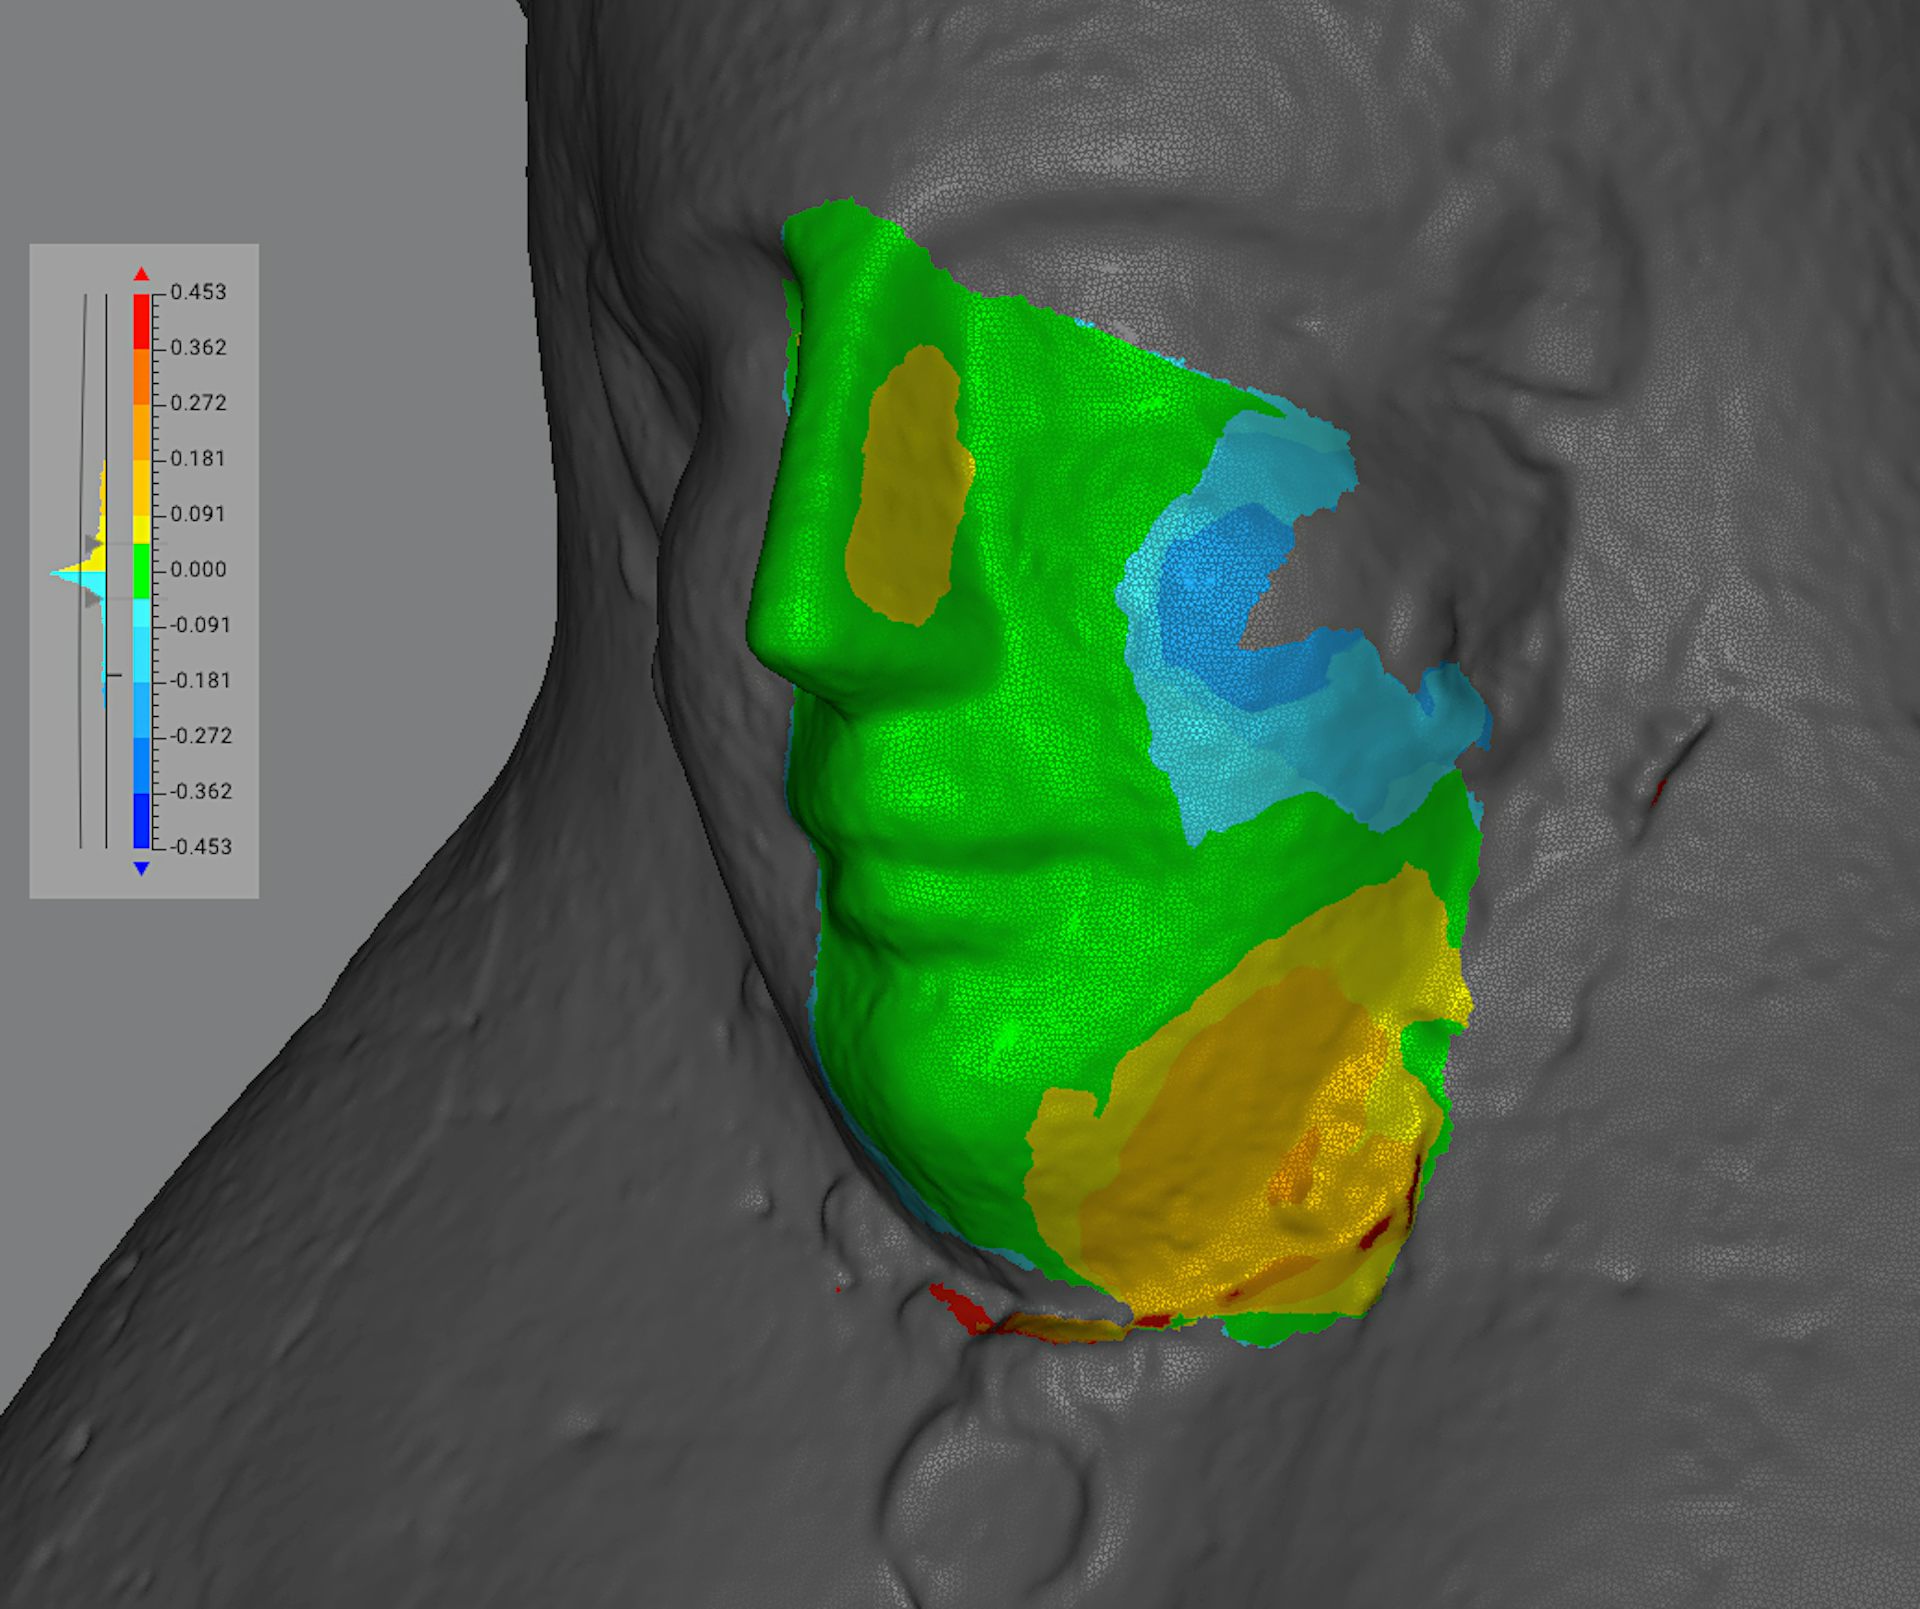This screenshot has width=1920, height=1609.
Task: Click the yellow color bar segment near 0.091
Action: point(142,528)
